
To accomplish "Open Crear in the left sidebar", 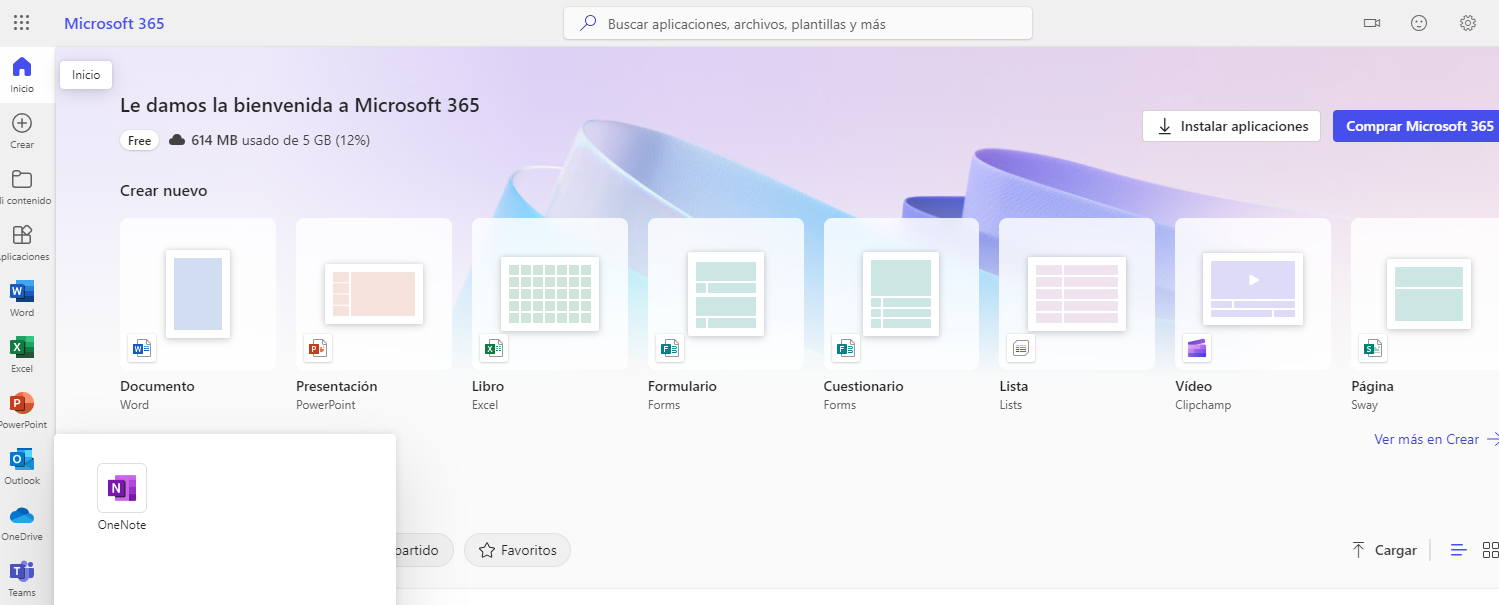I will [x=22, y=131].
